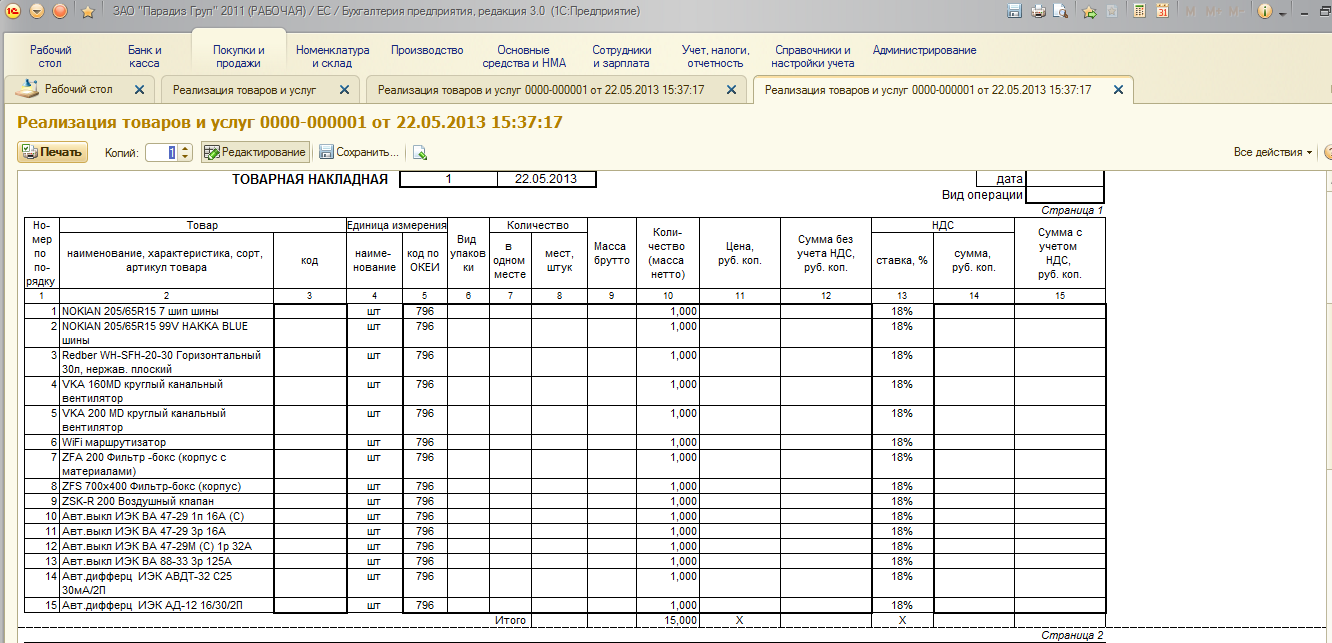
Task: Open the Покупки и продажи section
Action: (x=239, y=56)
